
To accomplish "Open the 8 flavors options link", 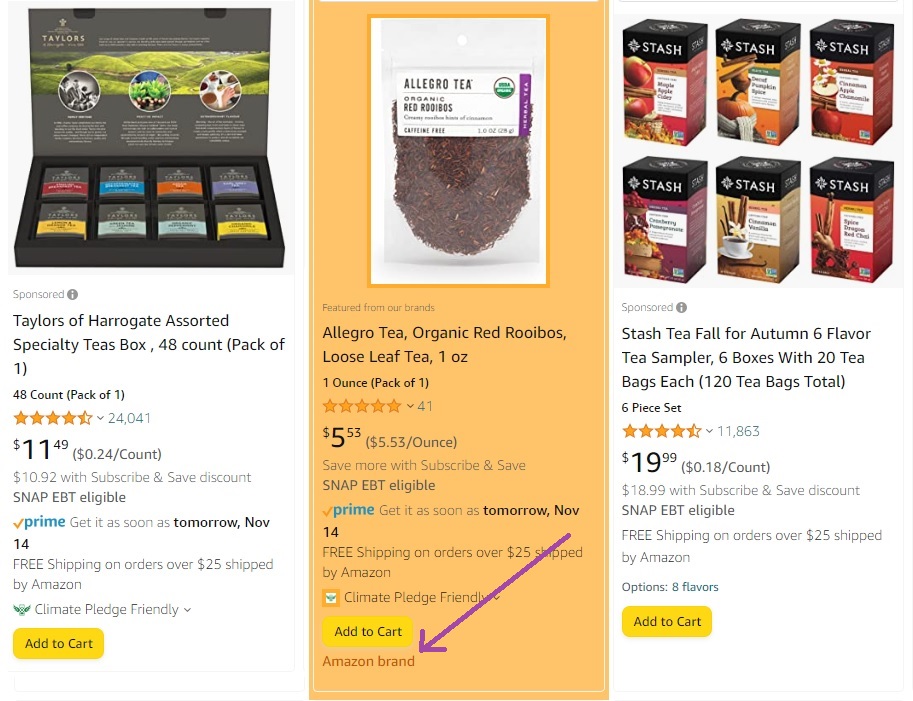I will tap(695, 587).
